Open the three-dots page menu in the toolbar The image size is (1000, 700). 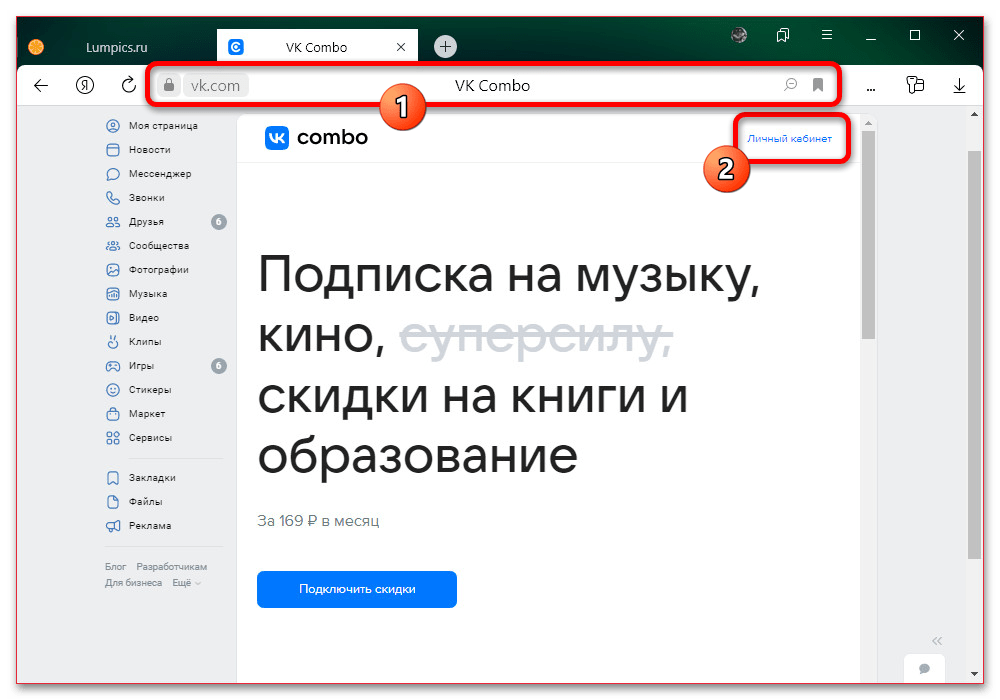(x=871, y=89)
